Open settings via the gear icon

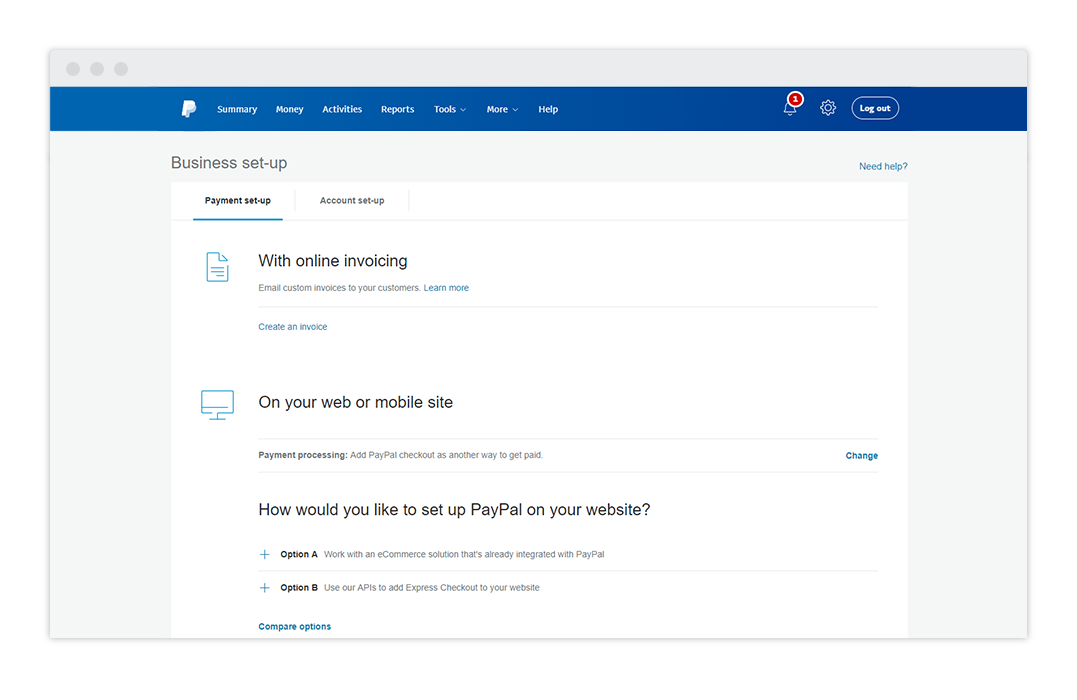pos(828,108)
